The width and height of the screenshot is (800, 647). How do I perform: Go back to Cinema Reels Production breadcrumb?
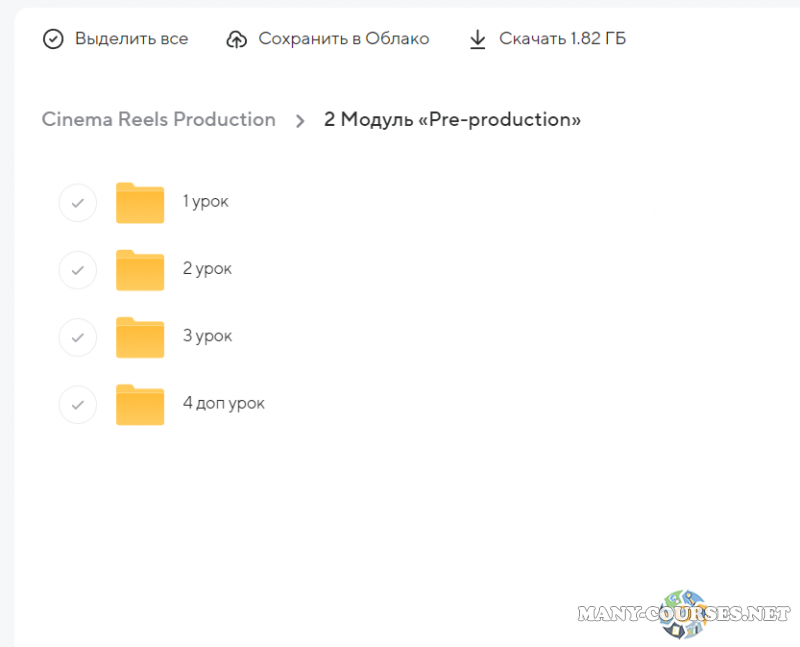pos(158,119)
